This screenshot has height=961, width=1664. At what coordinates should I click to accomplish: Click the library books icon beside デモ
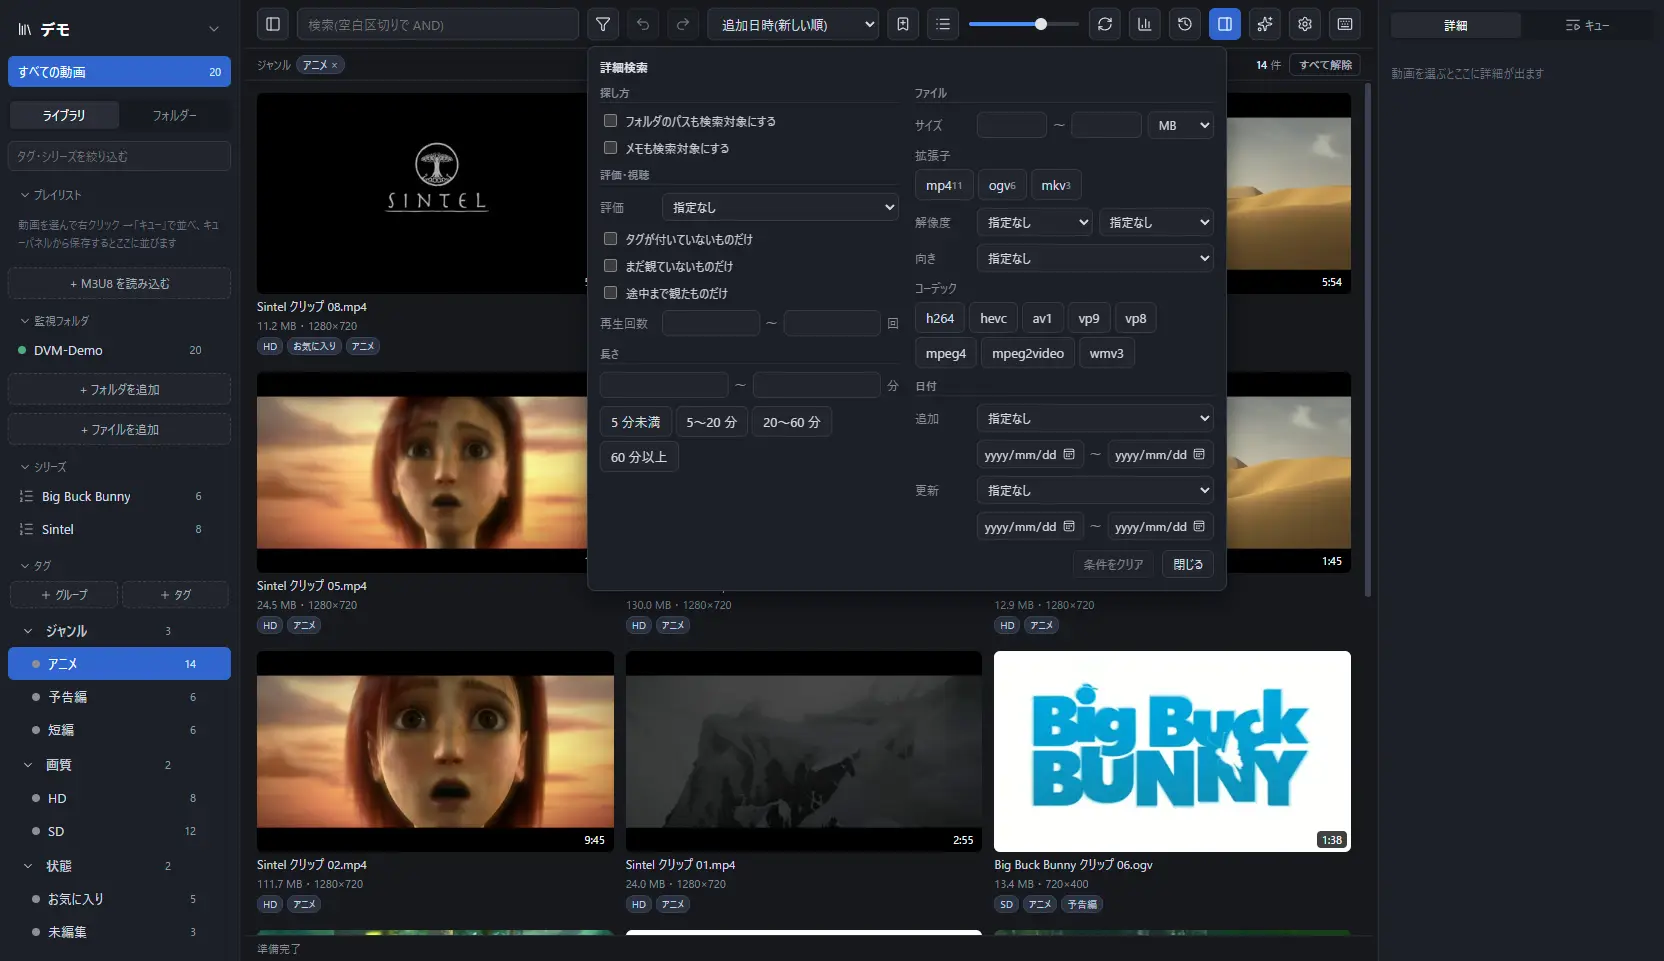24,30
